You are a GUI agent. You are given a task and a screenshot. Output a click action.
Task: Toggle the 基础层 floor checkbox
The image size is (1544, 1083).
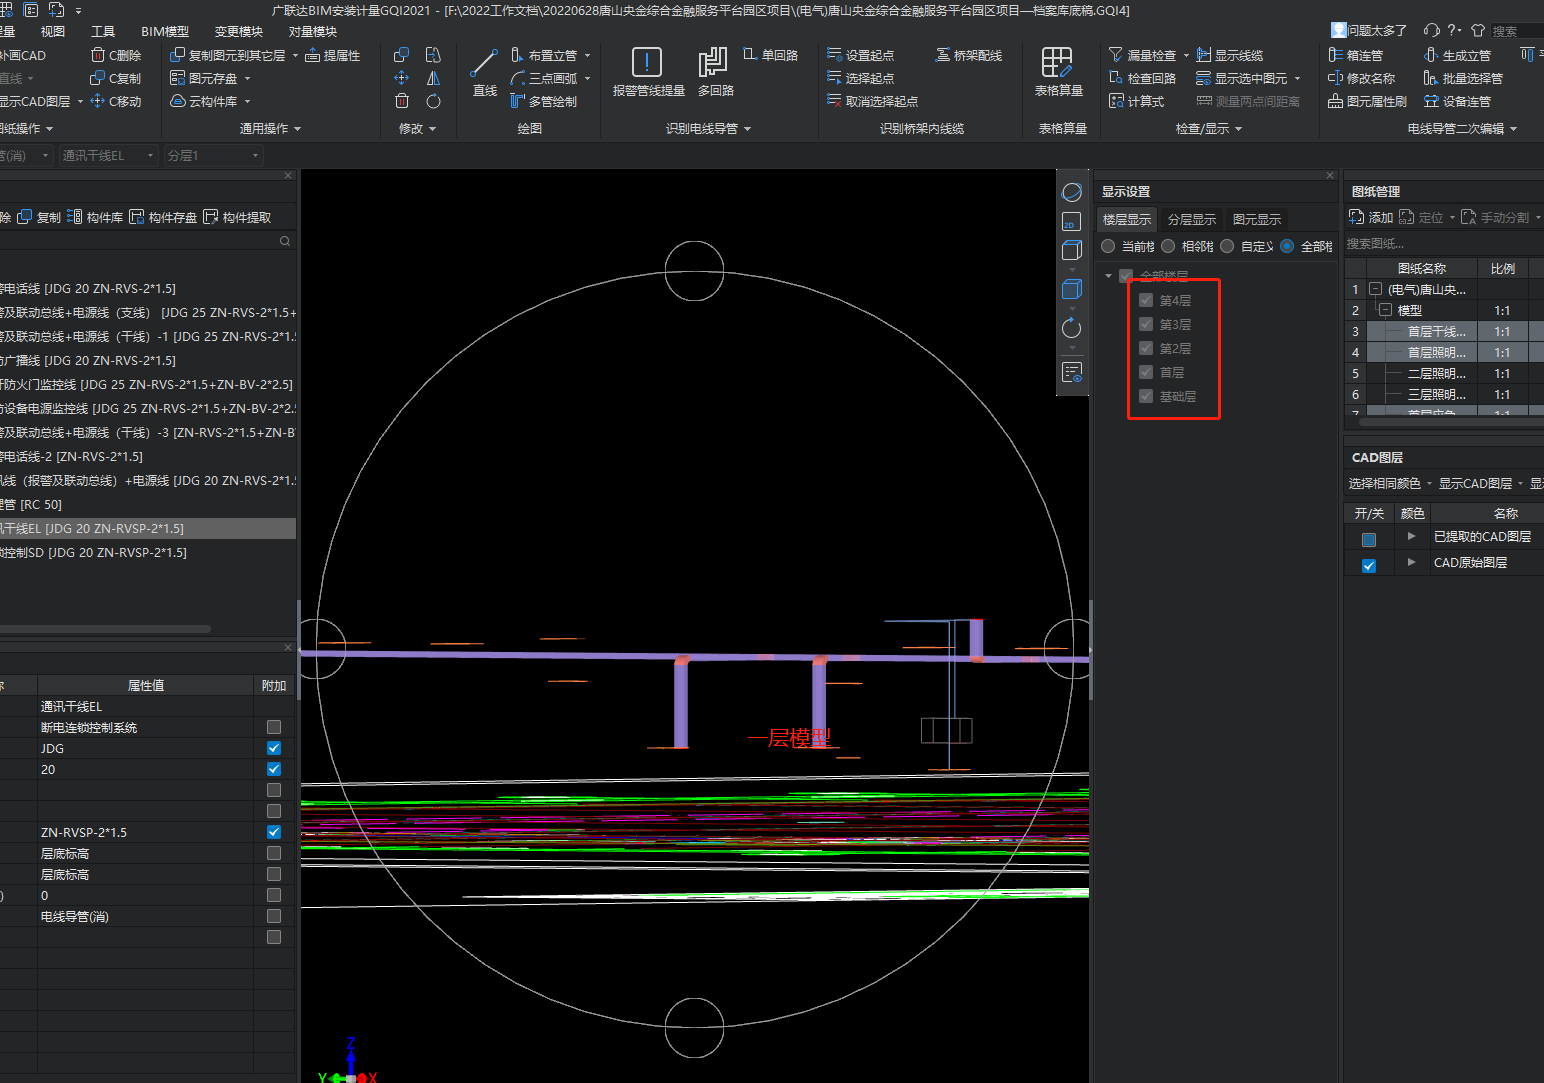click(1146, 396)
